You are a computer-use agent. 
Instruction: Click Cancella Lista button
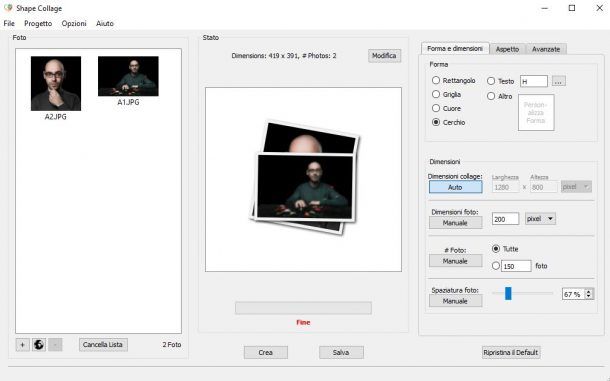click(x=103, y=344)
